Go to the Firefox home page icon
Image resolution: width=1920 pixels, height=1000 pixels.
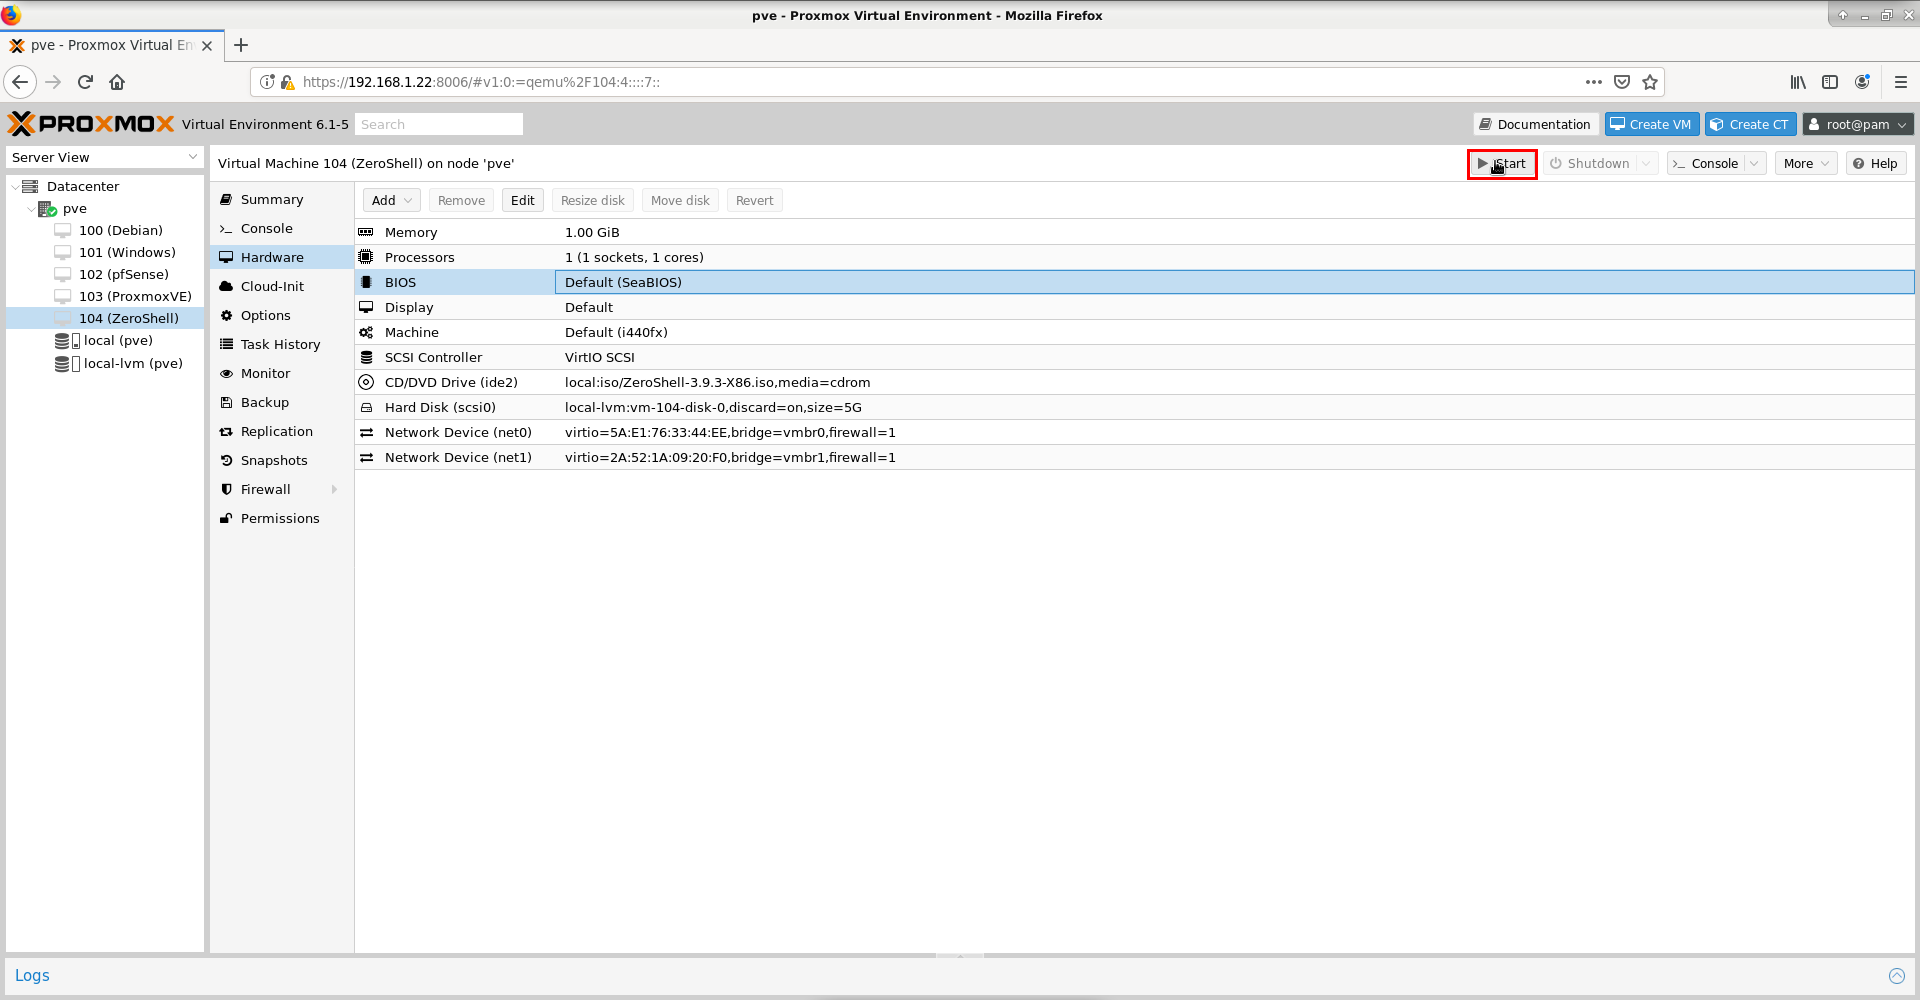(117, 82)
